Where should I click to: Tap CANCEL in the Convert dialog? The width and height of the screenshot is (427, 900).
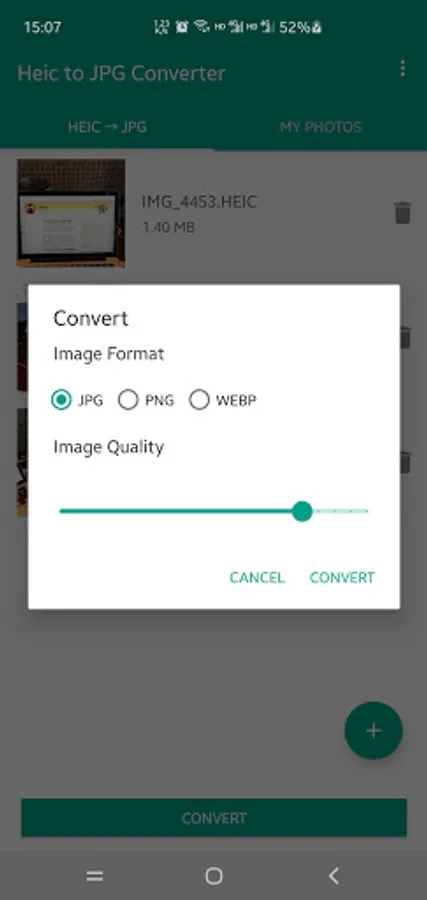click(x=257, y=577)
